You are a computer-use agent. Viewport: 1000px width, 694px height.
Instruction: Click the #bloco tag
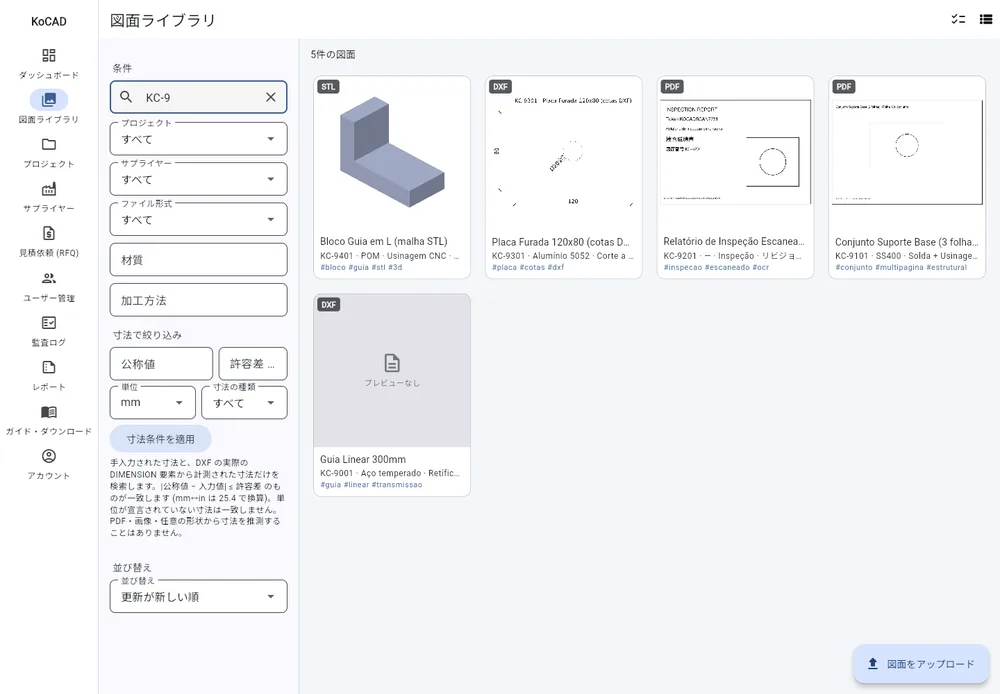coord(333,267)
